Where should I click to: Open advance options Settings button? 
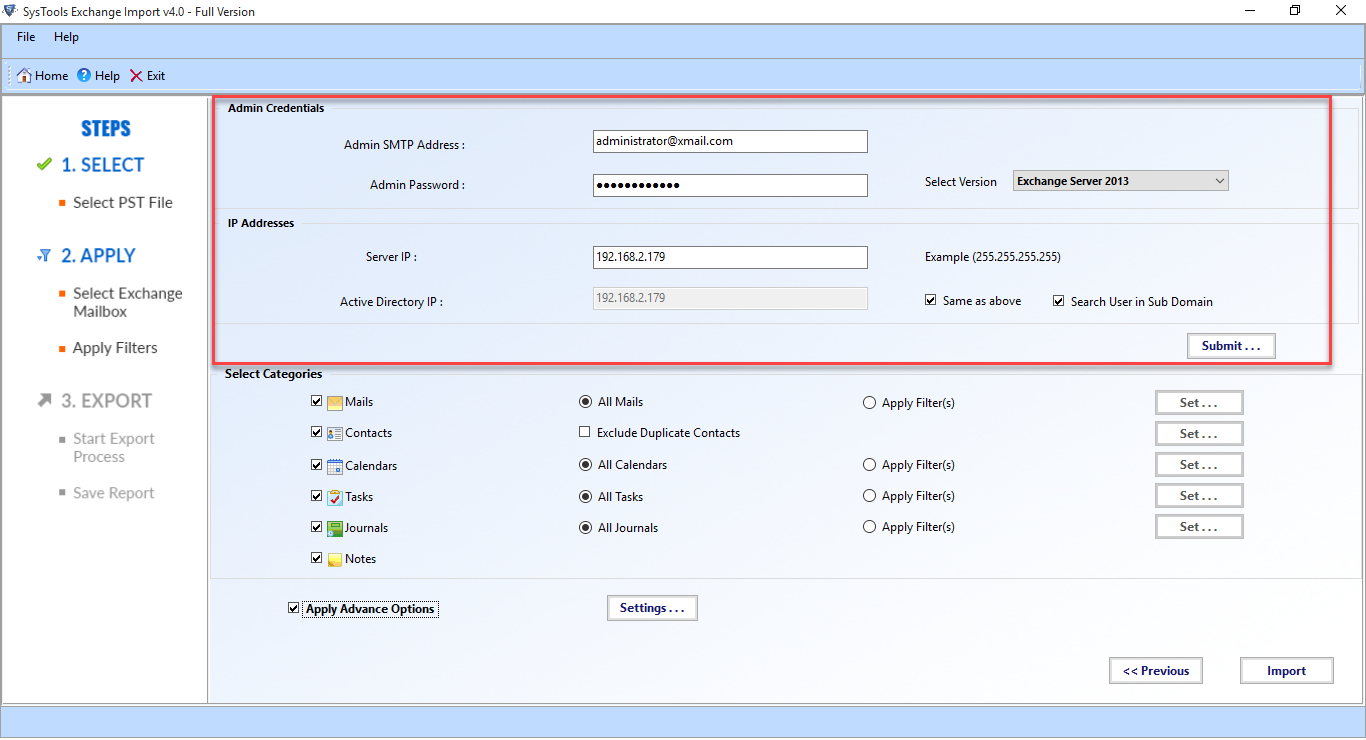[x=652, y=608]
